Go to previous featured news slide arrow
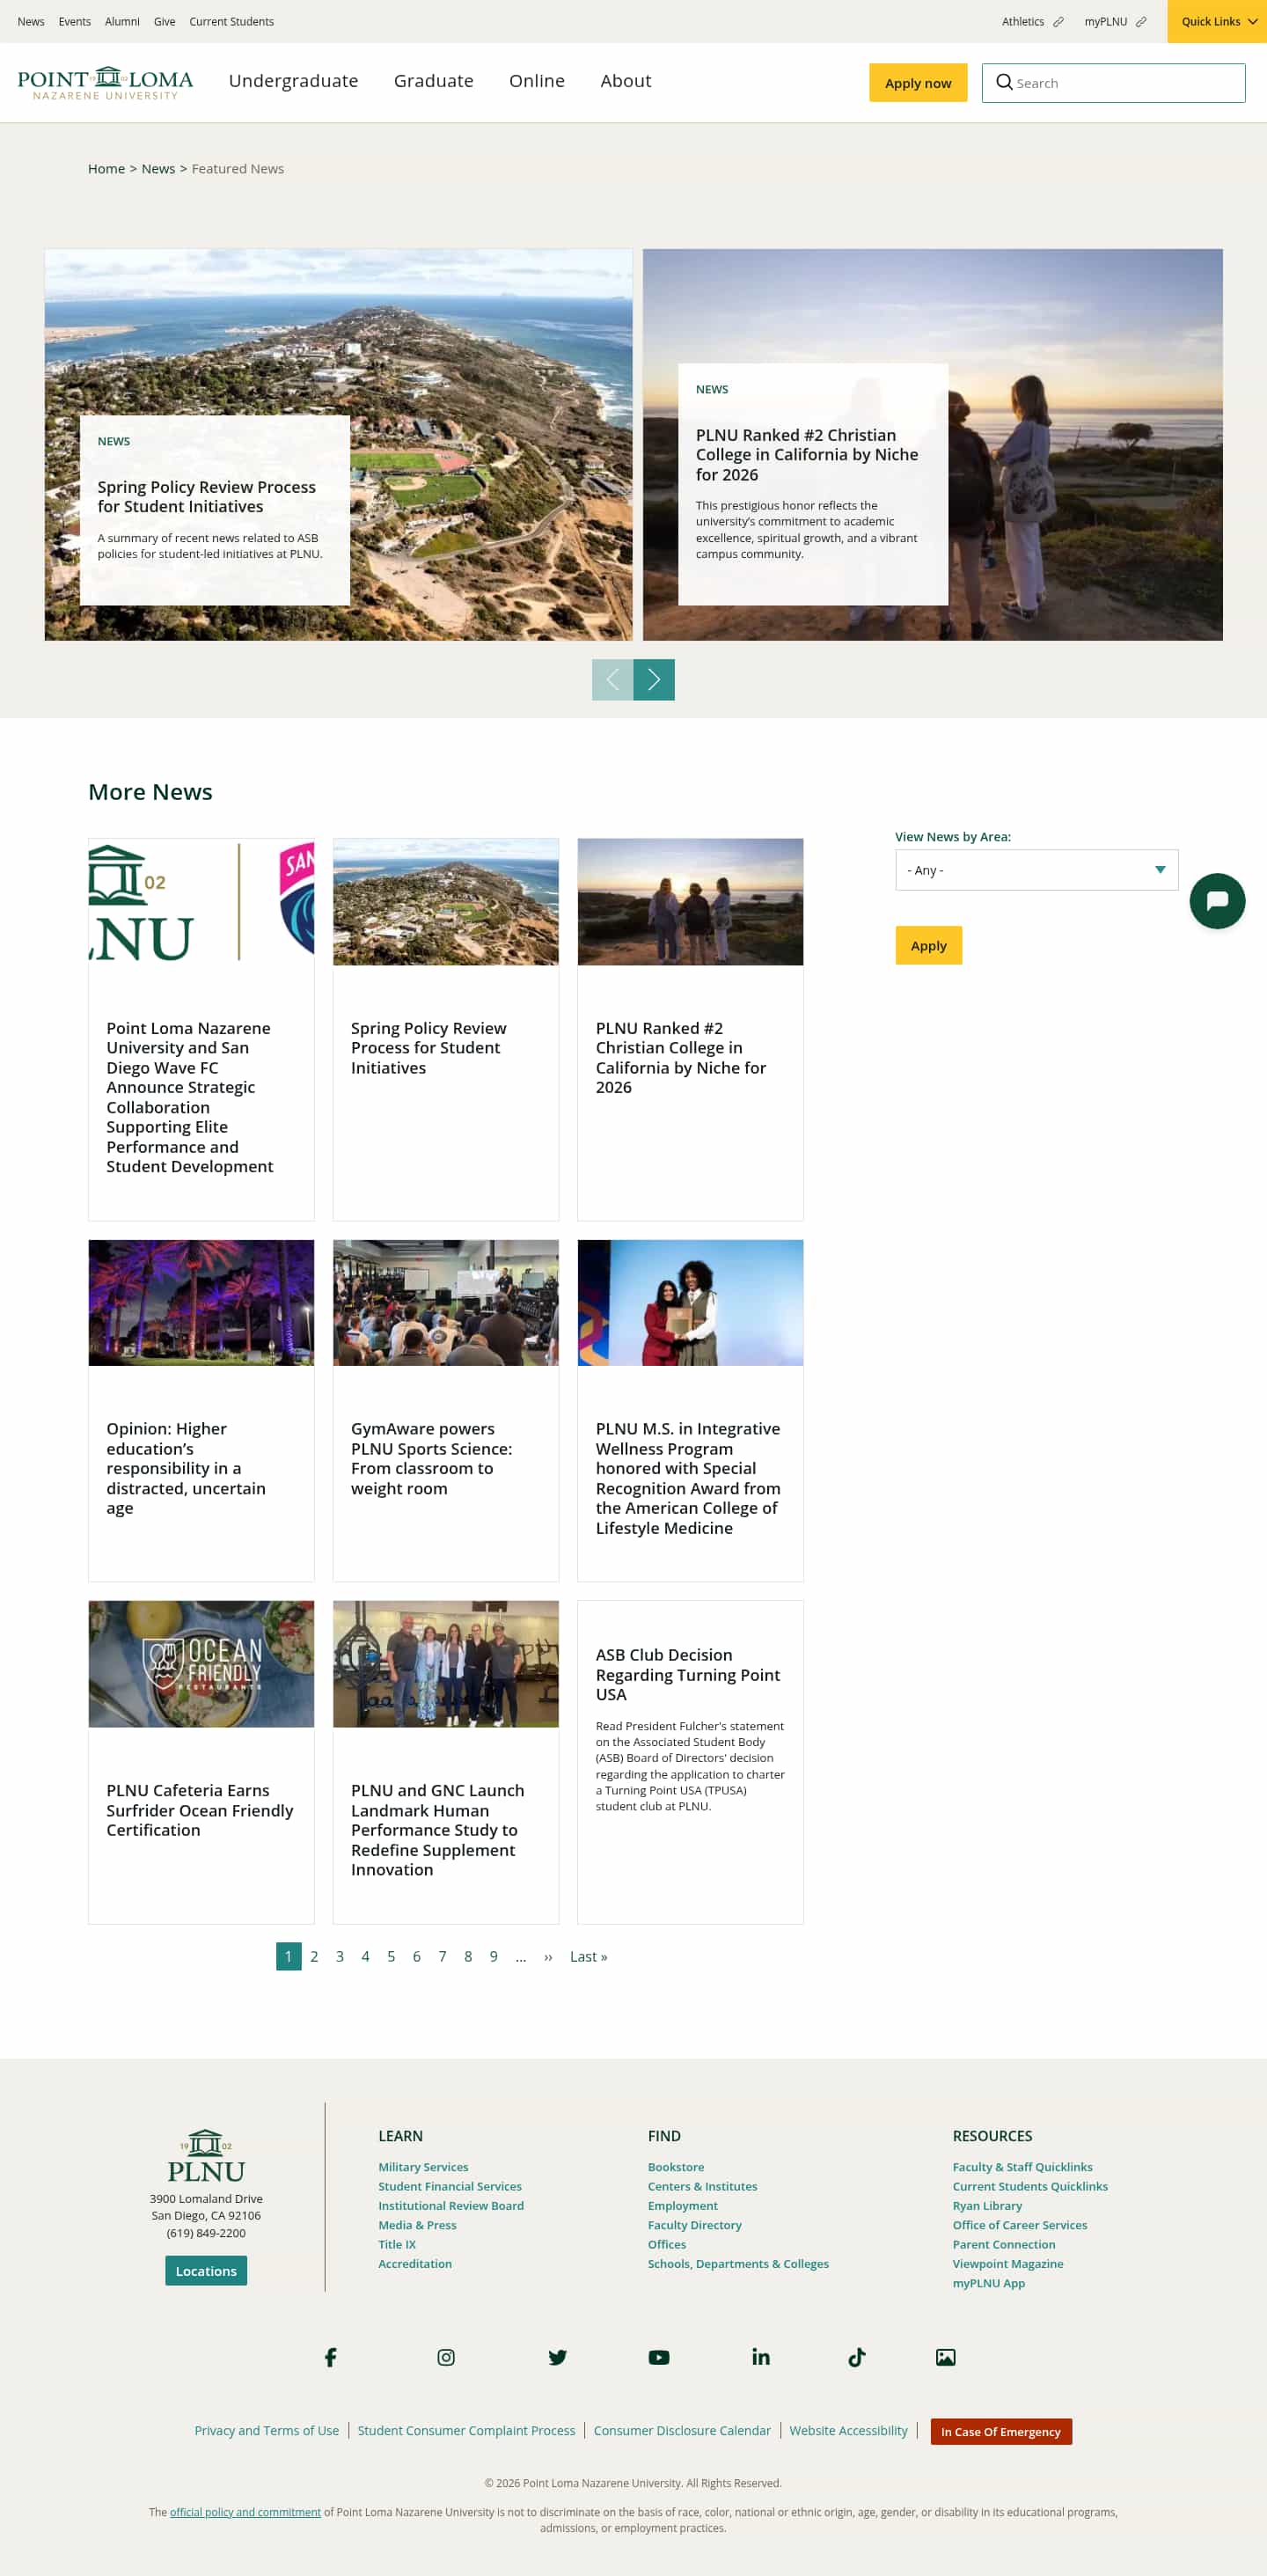 point(612,680)
